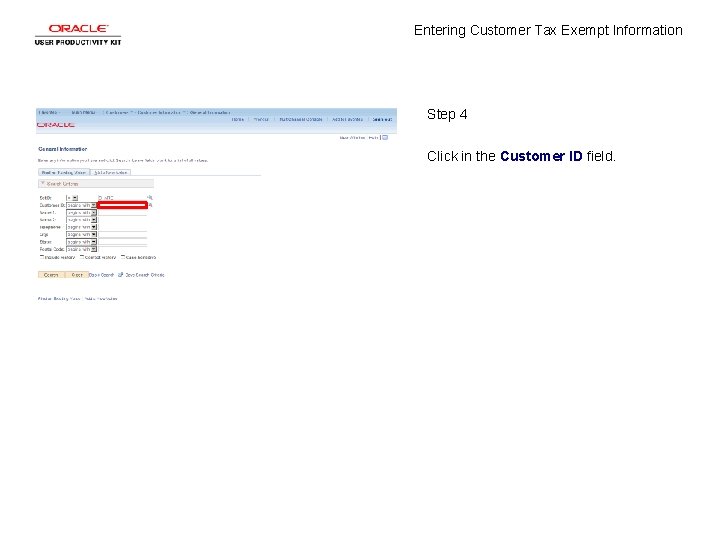Screen dimensions: 720x540
Task: Click the Save Search Criteria link
Action: (x=145, y=275)
